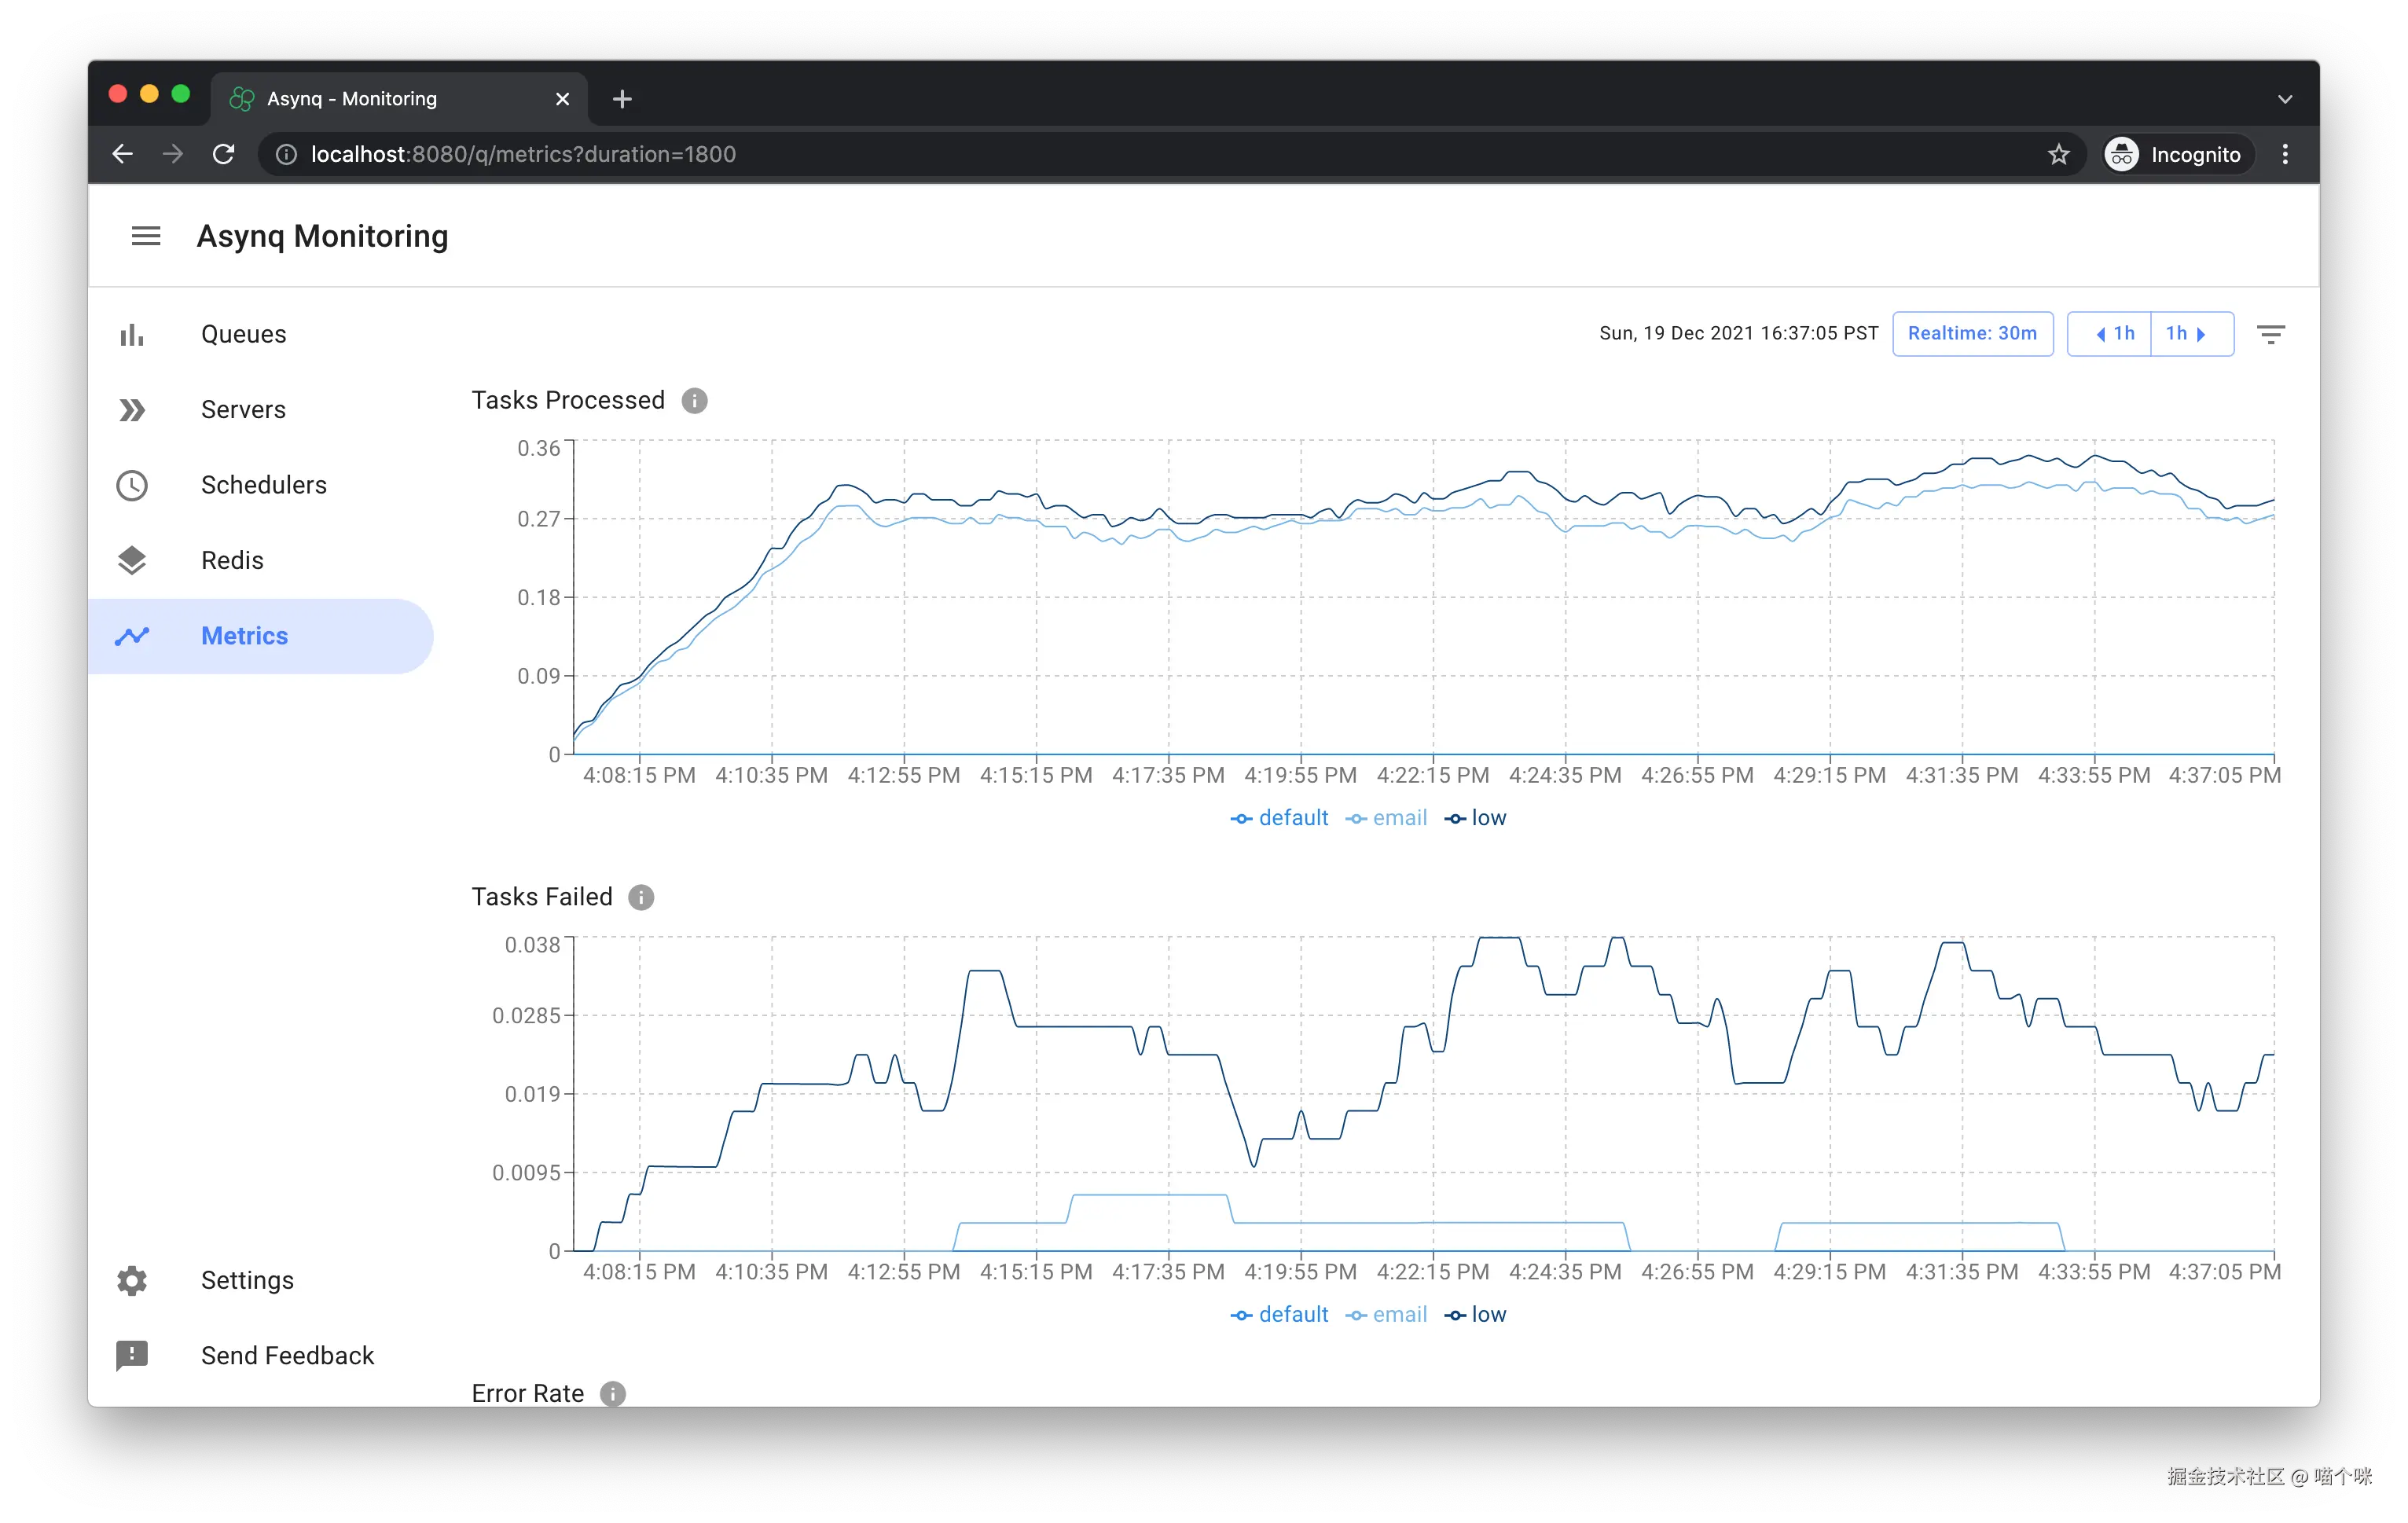The width and height of the screenshot is (2408, 1523).
Task: Select the Servers icon in sidebar
Action: pos(131,409)
